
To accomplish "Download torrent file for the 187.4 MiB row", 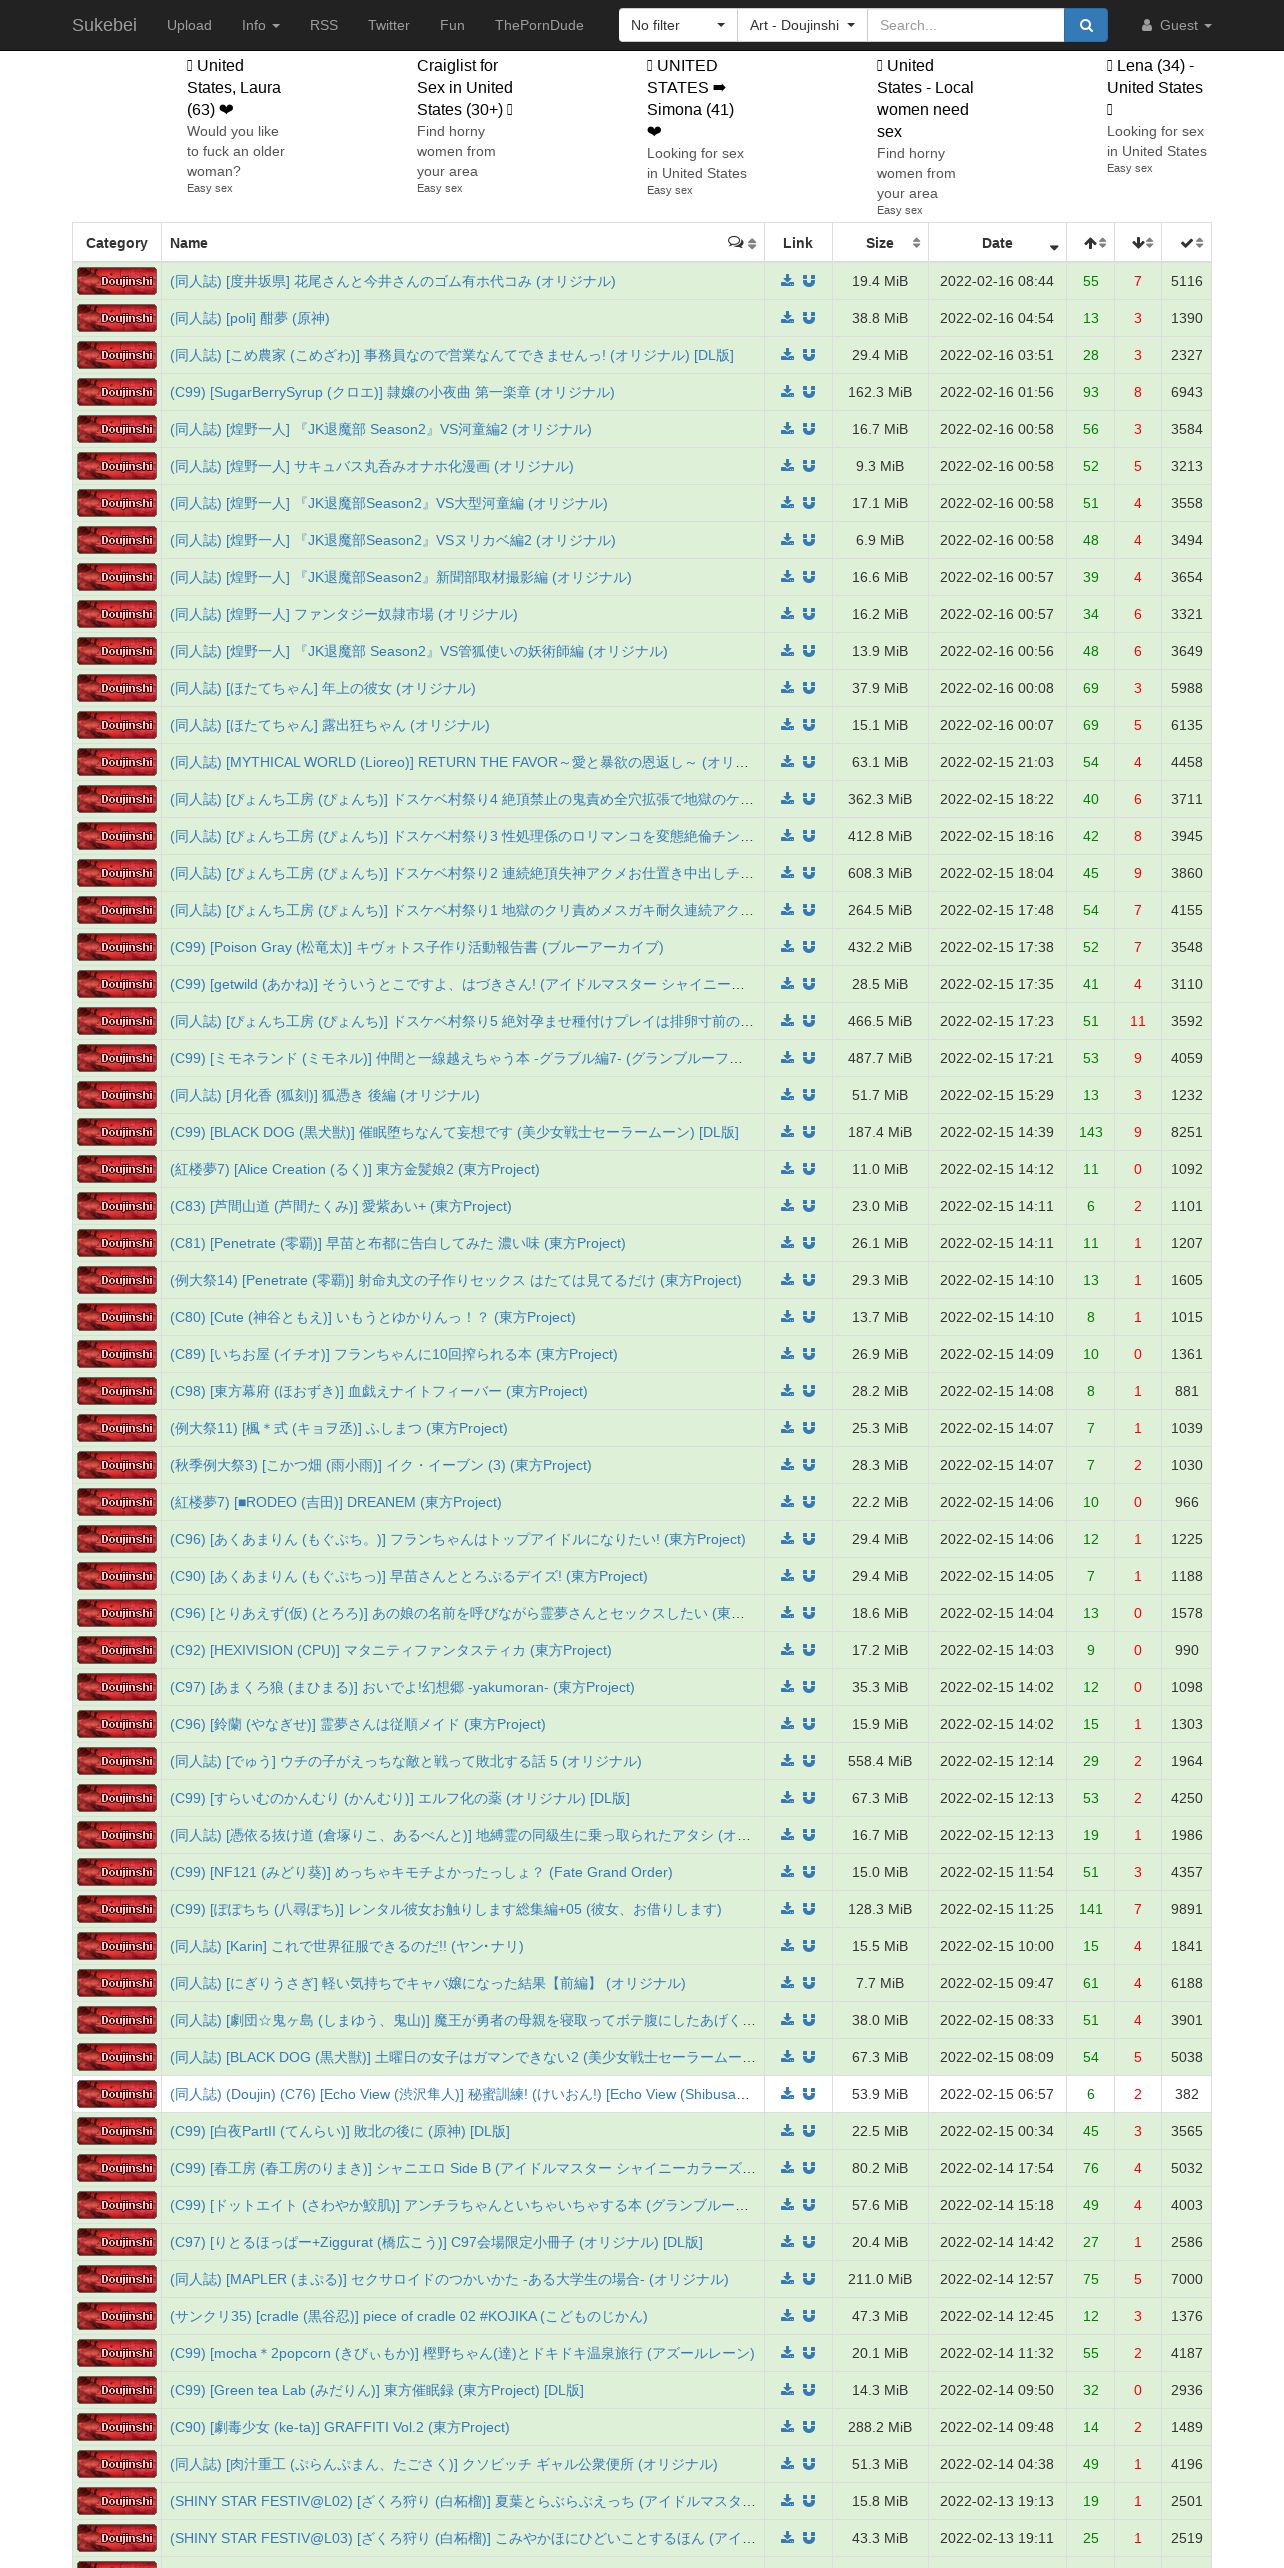I will pos(788,1132).
